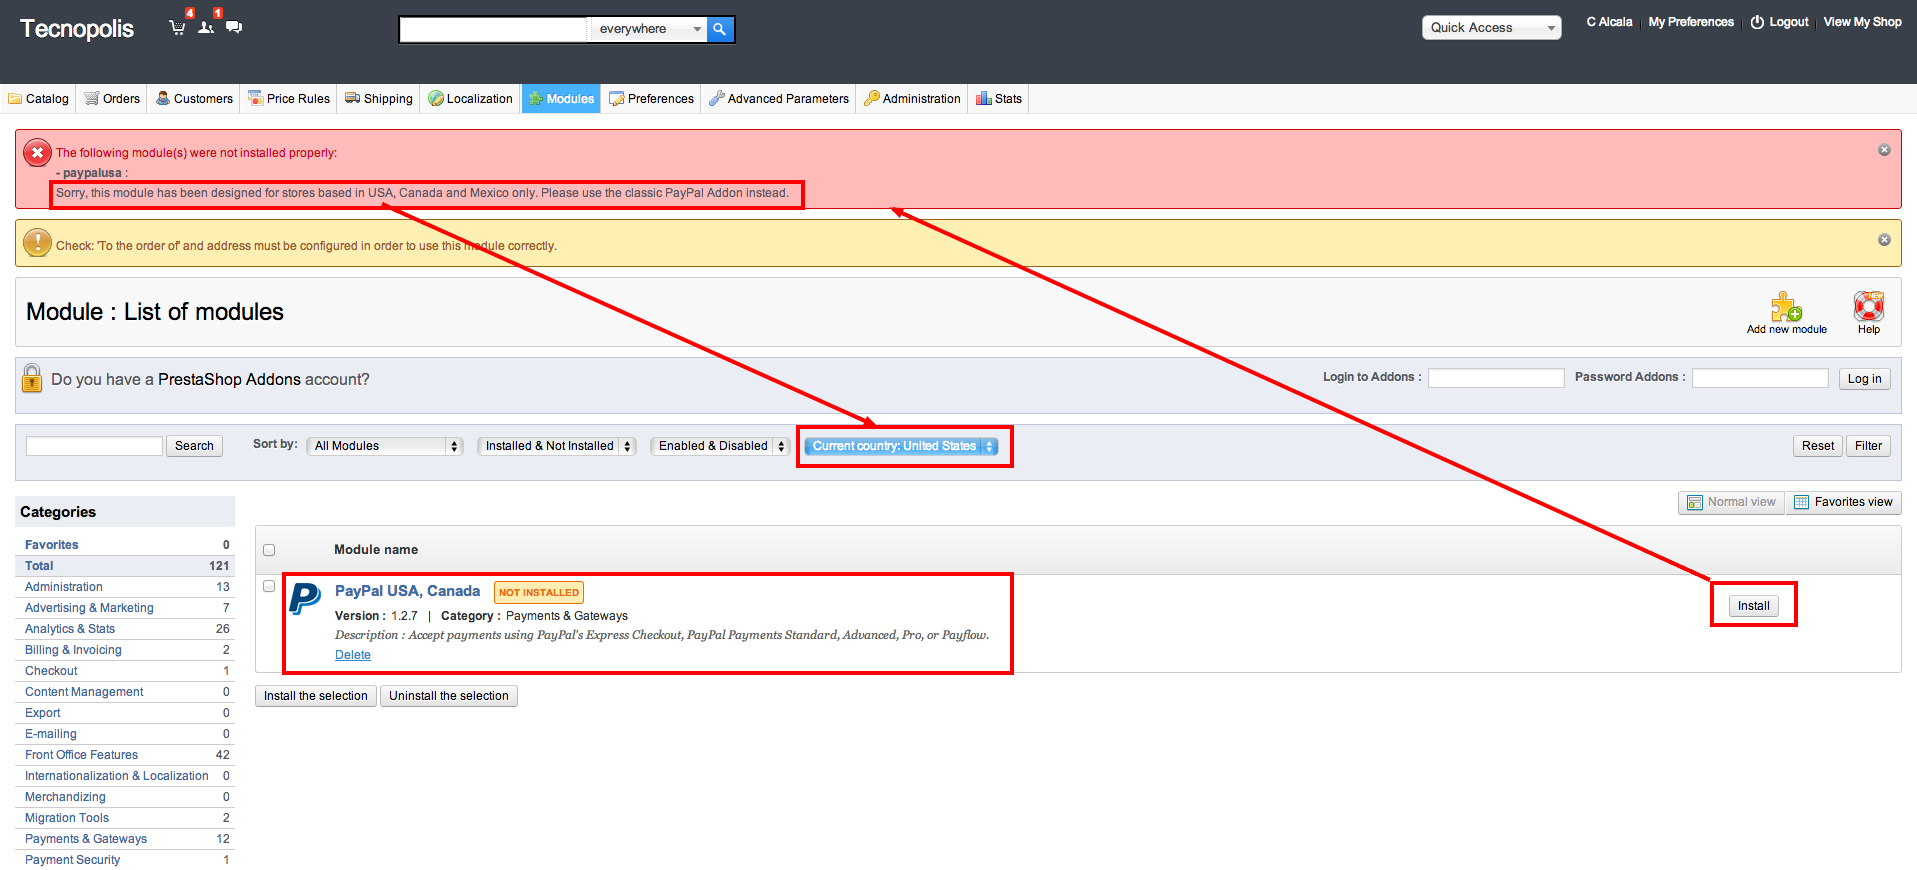Open the Enabled & Disabled dropdown
Viewport: 1917px width, 870px height.
(720, 446)
